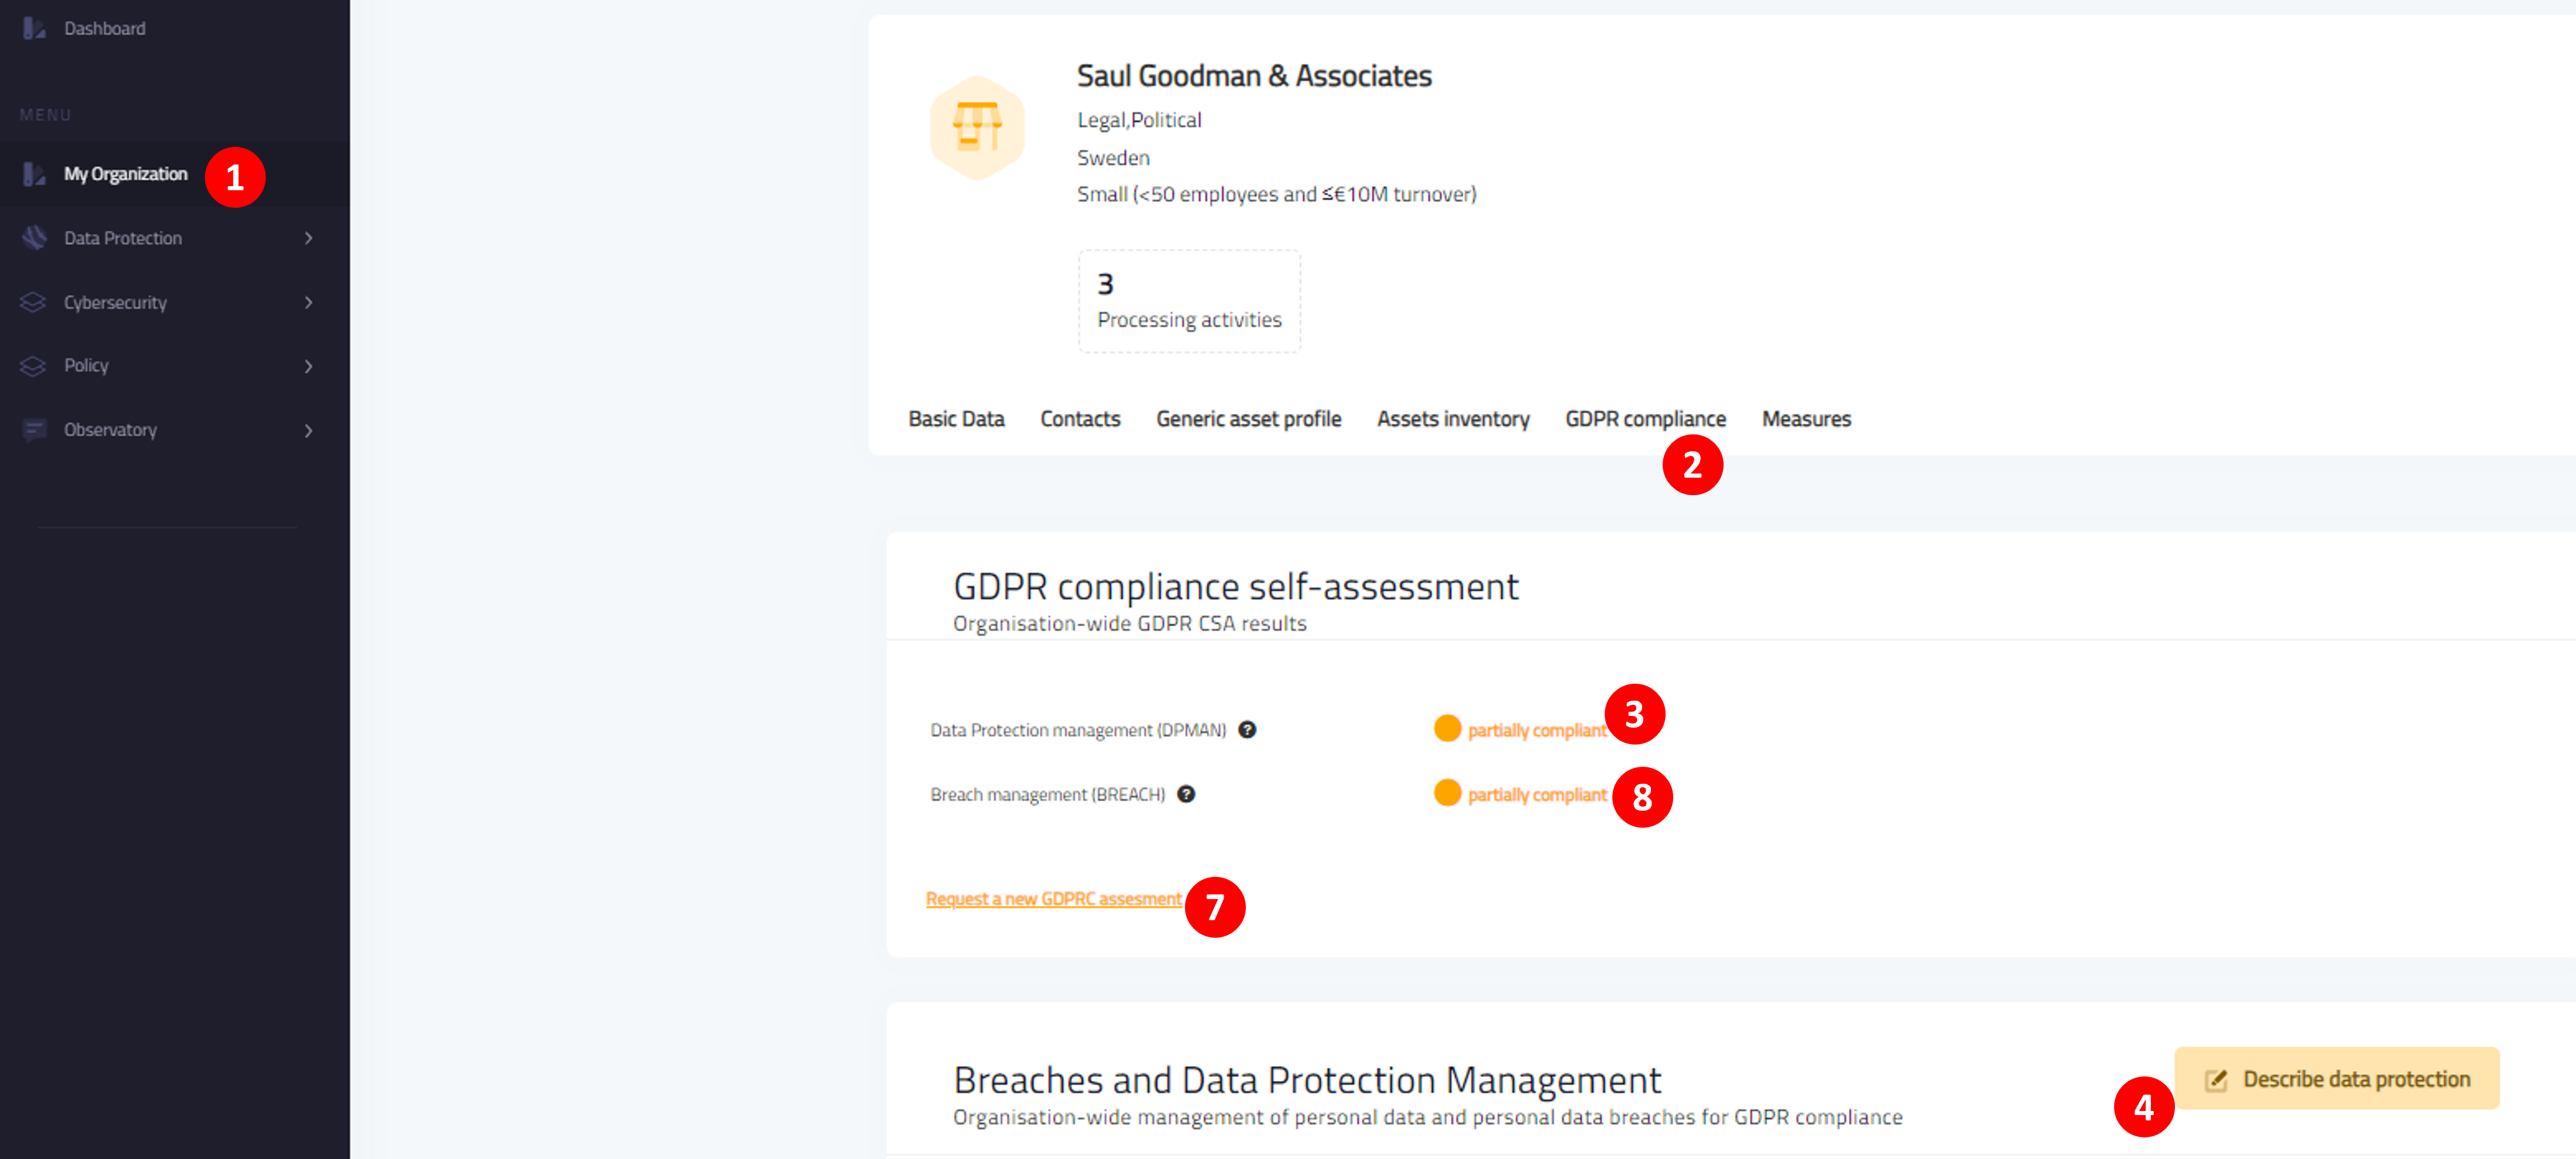Image resolution: width=2576 pixels, height=1159 pixels.
Task: Open the Dashboard sidebar item
Action: point(105,28)
